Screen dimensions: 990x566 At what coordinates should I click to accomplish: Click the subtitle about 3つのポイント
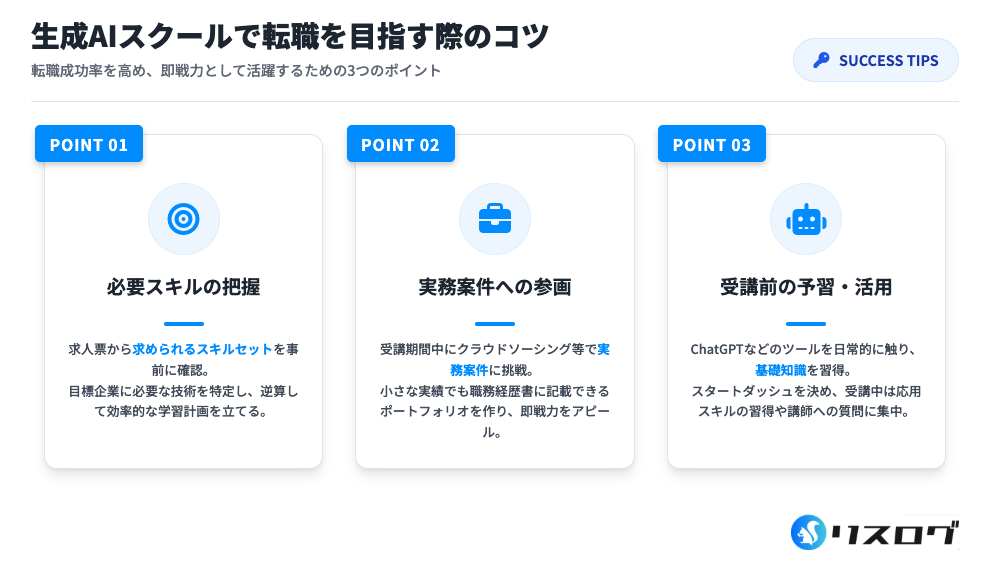pyautogui.click(x=236, y=72)
